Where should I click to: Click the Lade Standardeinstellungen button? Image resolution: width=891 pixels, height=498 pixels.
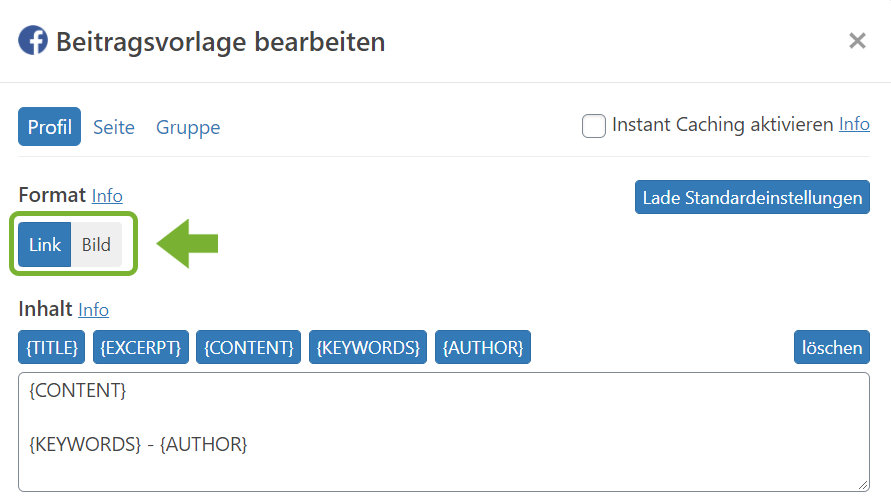[x=752, y=197]
